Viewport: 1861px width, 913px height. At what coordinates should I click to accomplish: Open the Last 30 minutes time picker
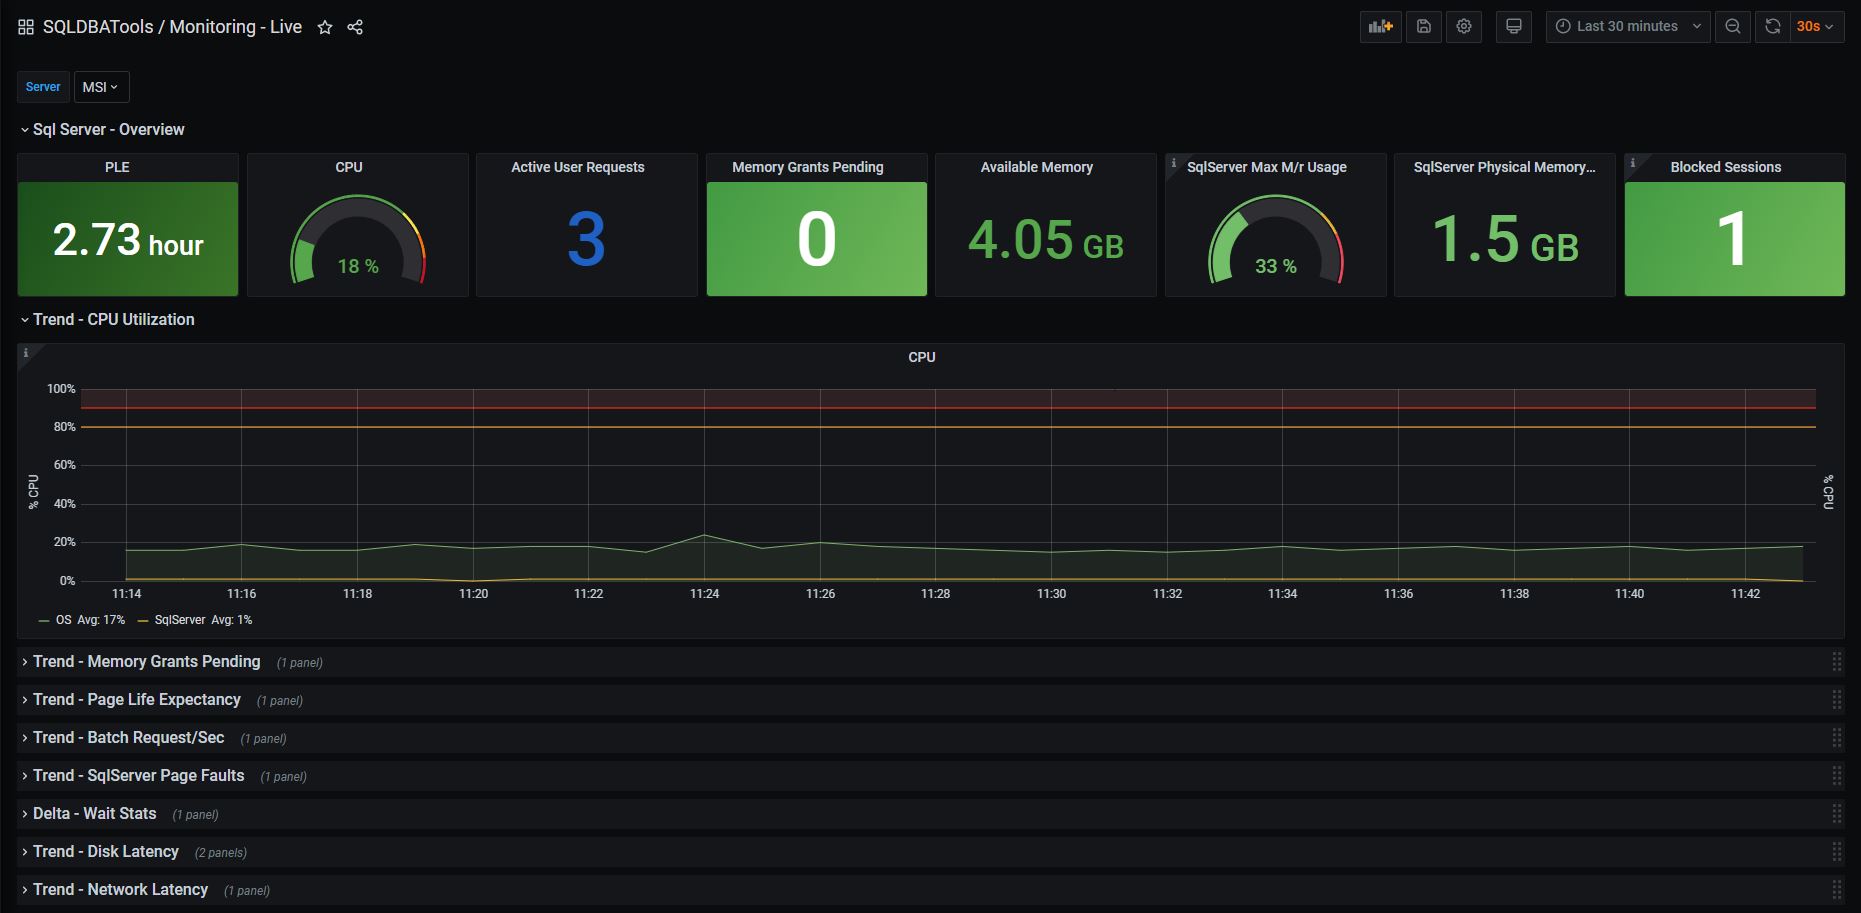click(x=1628, y=27)
